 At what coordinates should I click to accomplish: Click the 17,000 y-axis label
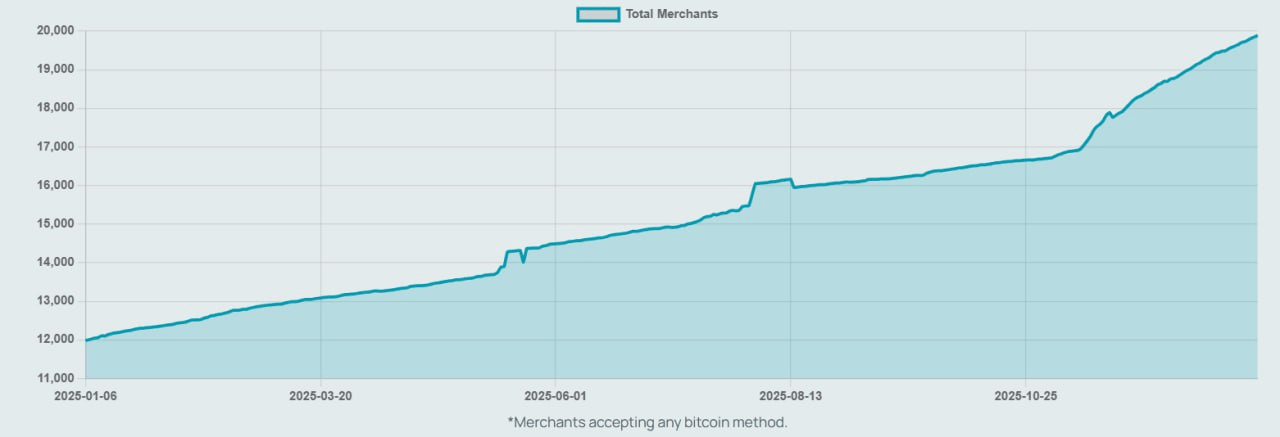click(x=56, y=147)
